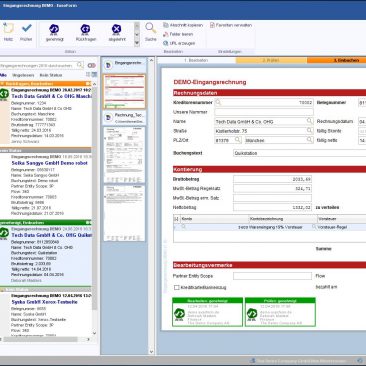Click the Notiz note icon
This screenshot has width=366, height=366.
(8, 28)
